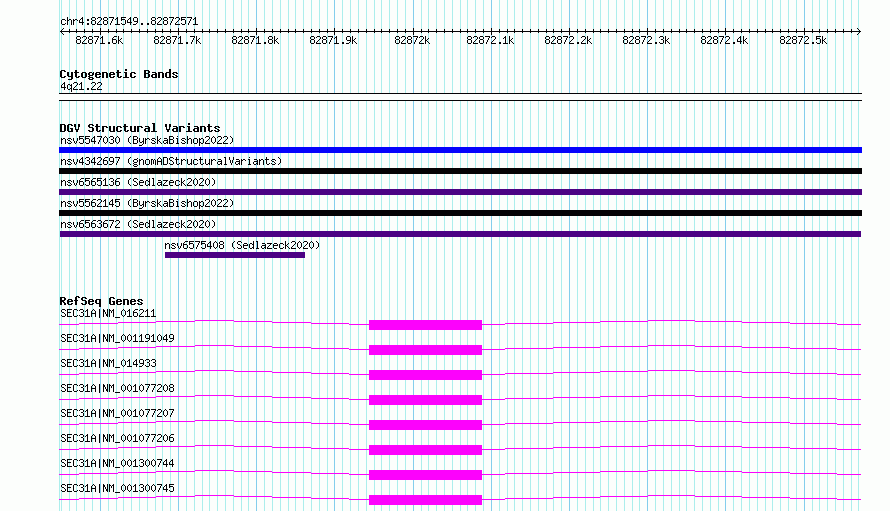890x511 pixels.
Task: Click the 82871.6k ruler tick label
Action: [x=99, y=40]
